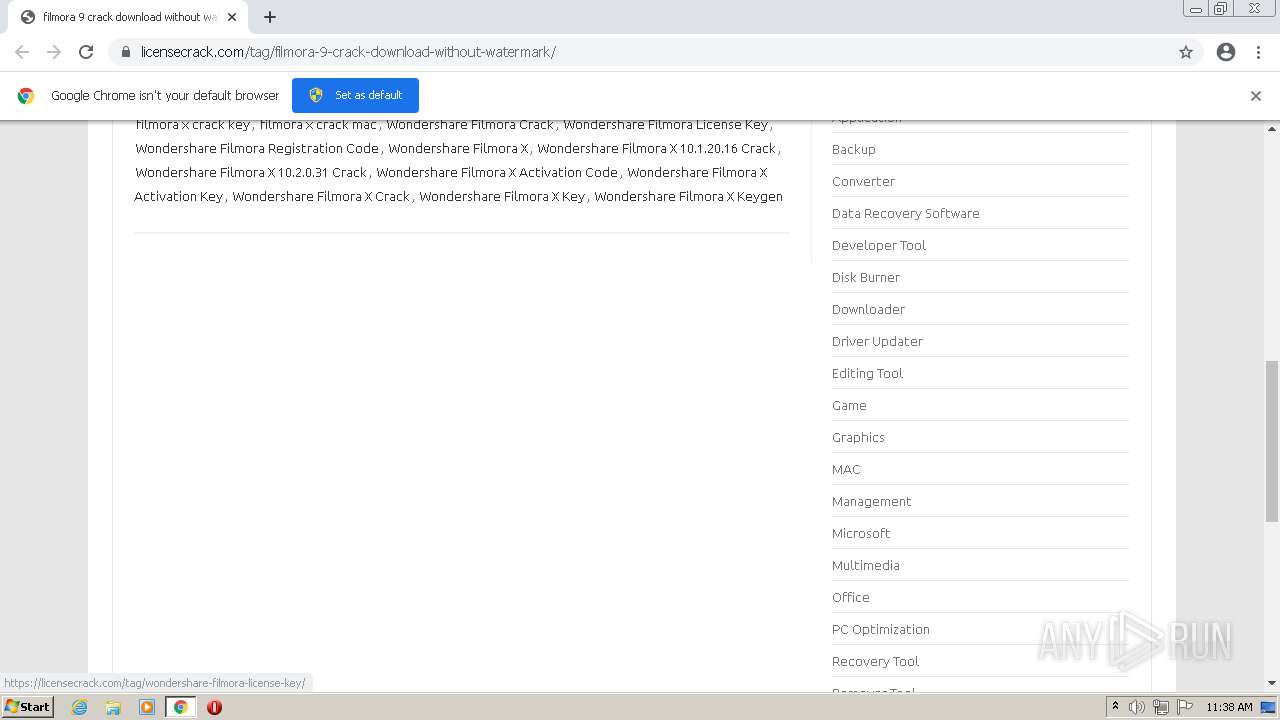The height and width of the screenshot is (720, 1280).
Task: Show hidden system tray icons
Action: (x=1116, y=707)
